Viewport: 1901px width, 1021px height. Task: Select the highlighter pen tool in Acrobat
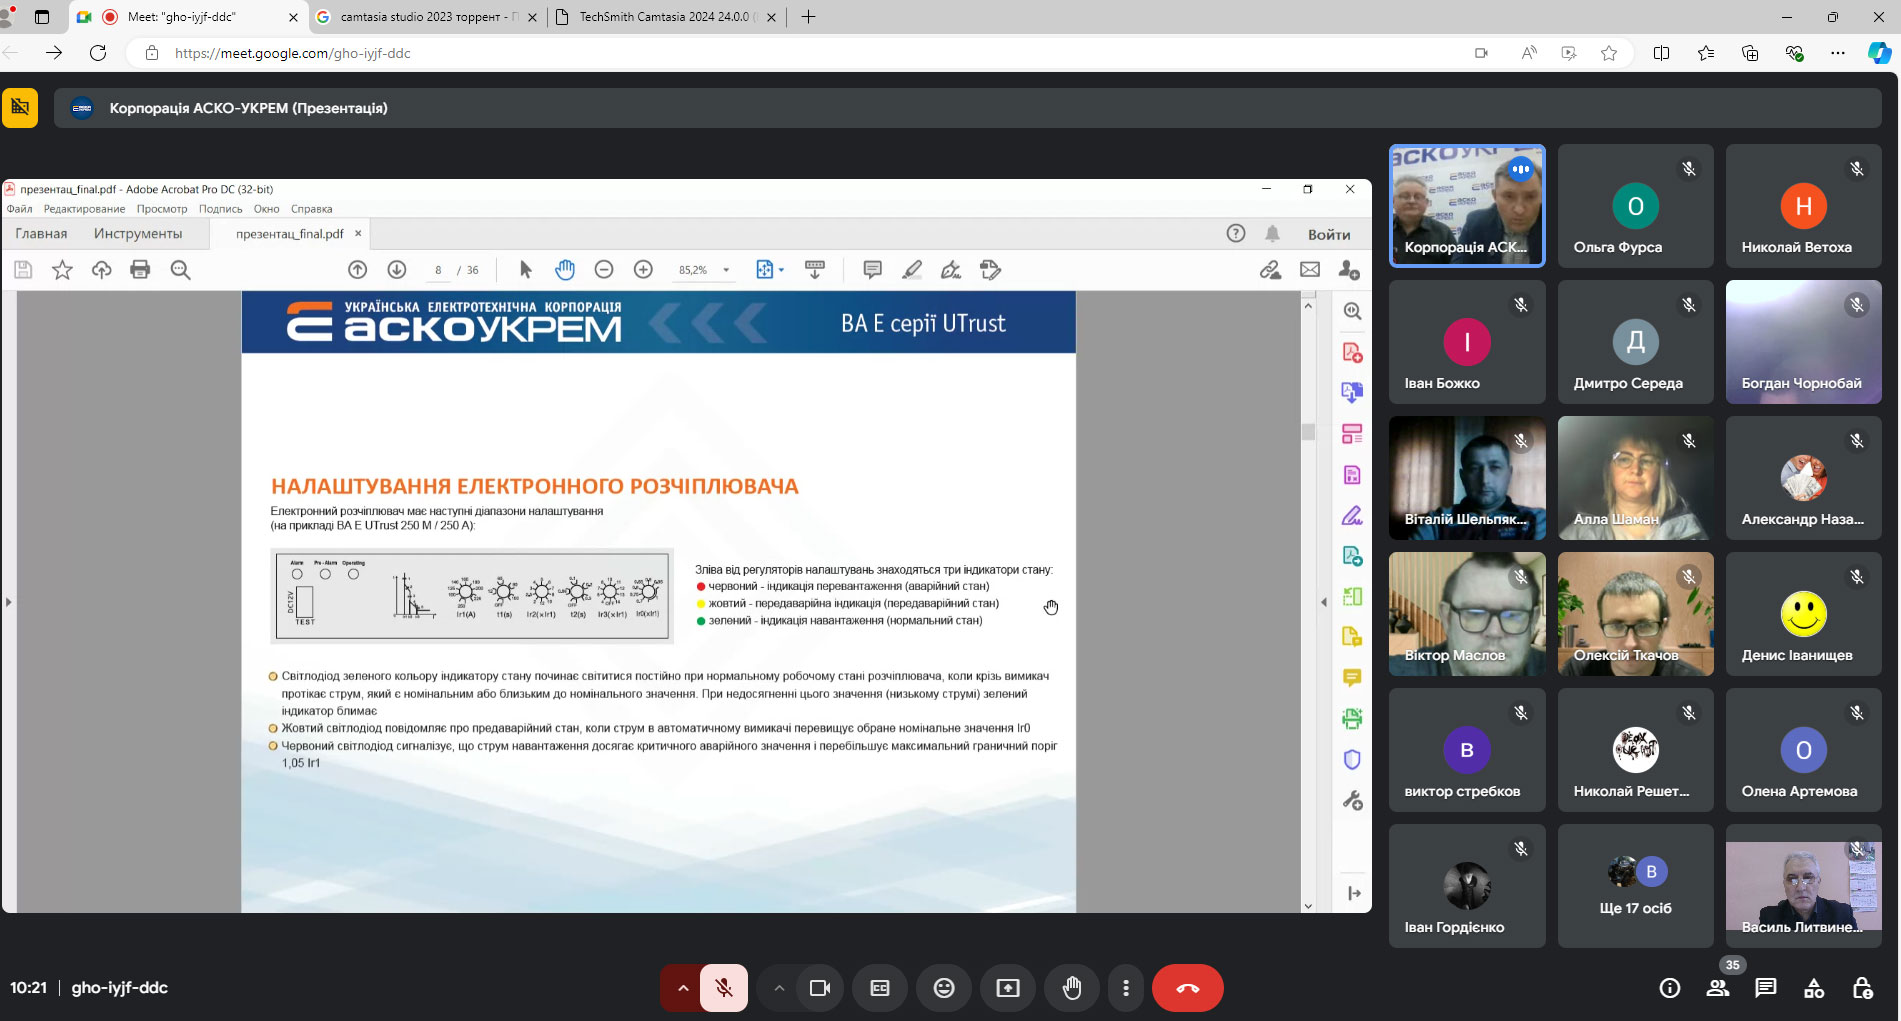912,270
